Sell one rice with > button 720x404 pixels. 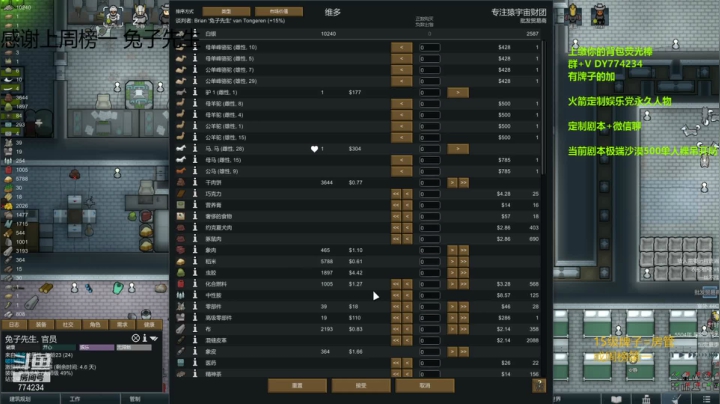(x=452, y=261)
